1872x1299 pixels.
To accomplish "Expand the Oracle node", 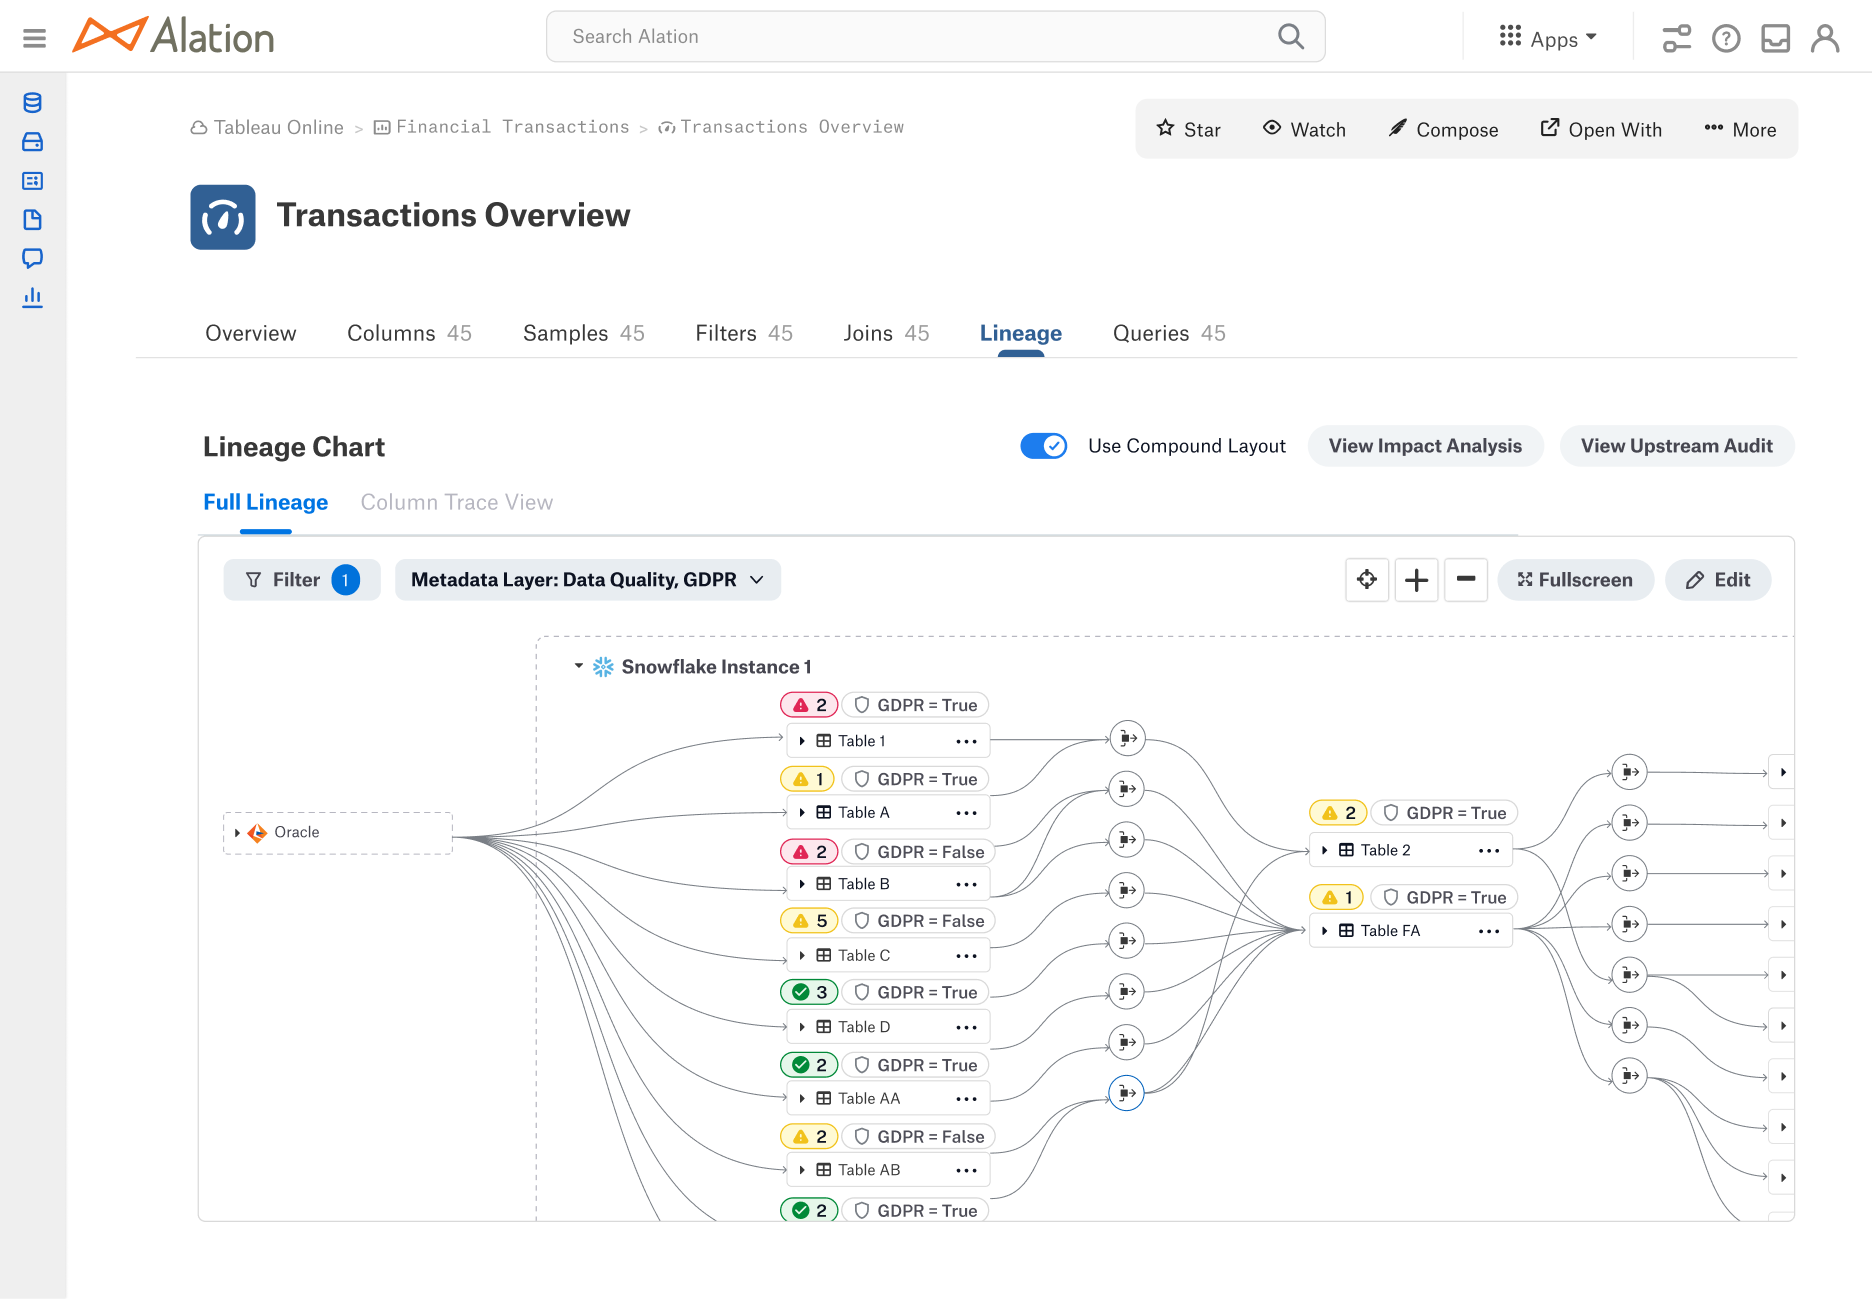I will point(237,833).
